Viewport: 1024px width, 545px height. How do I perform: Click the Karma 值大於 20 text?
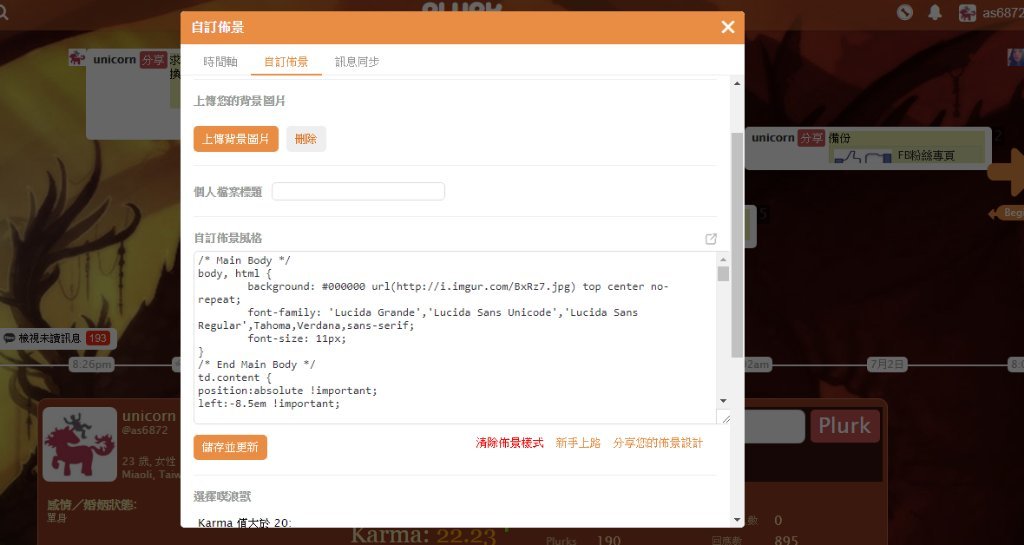[245, 522]
